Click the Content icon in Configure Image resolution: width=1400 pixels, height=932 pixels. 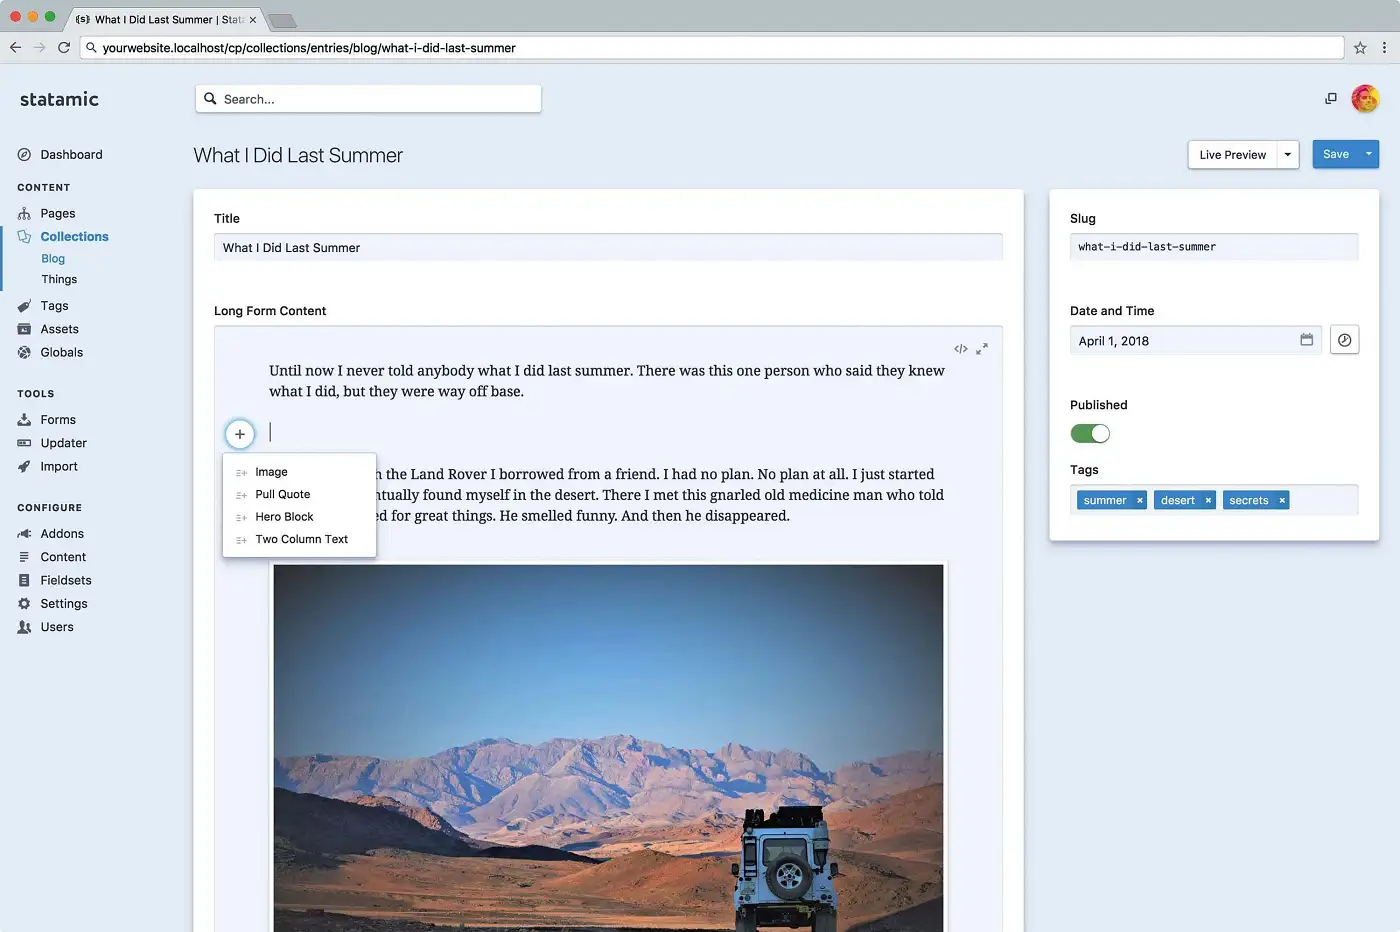(x=24, y=557)
